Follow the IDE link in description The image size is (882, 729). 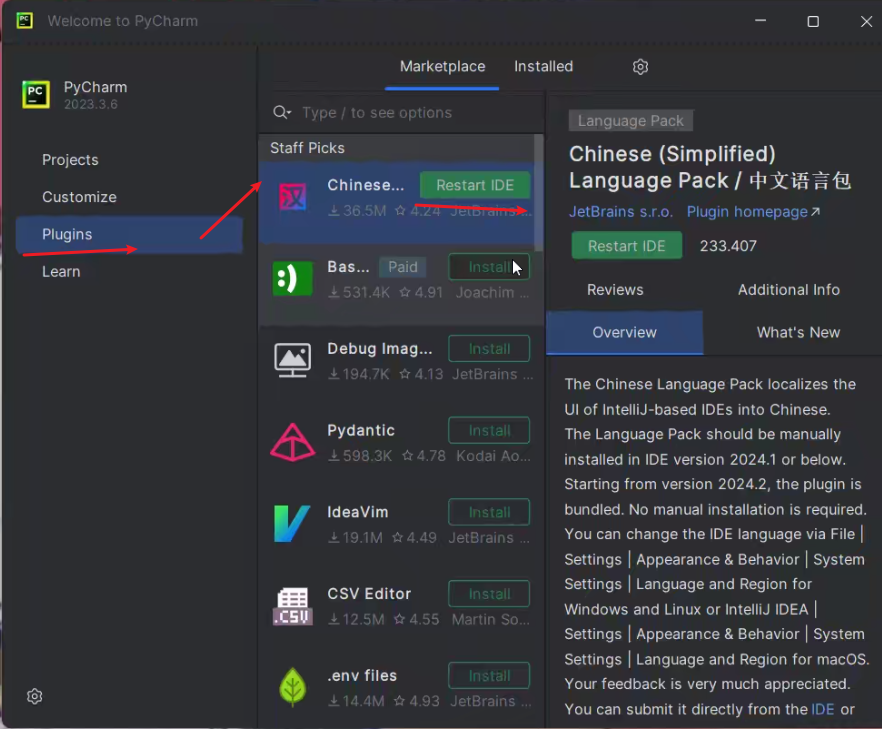click(x=823, y=709)
